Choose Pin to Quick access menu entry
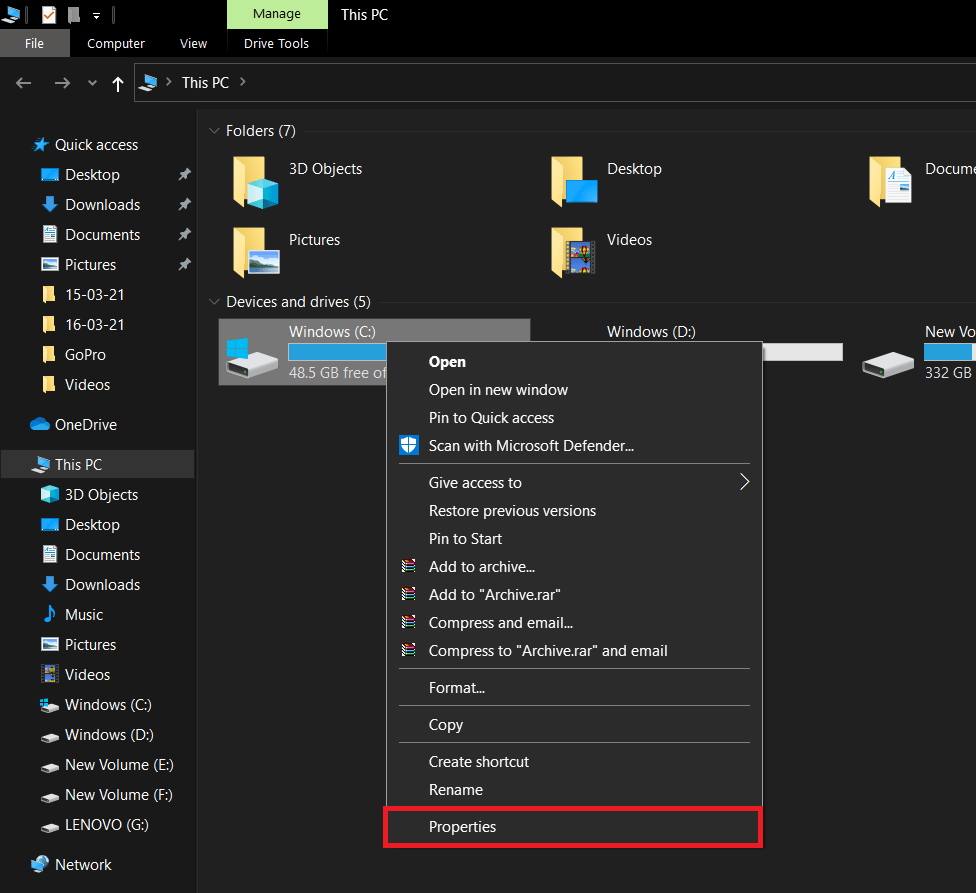The image size is (976, 893). [x=574, y=418]
